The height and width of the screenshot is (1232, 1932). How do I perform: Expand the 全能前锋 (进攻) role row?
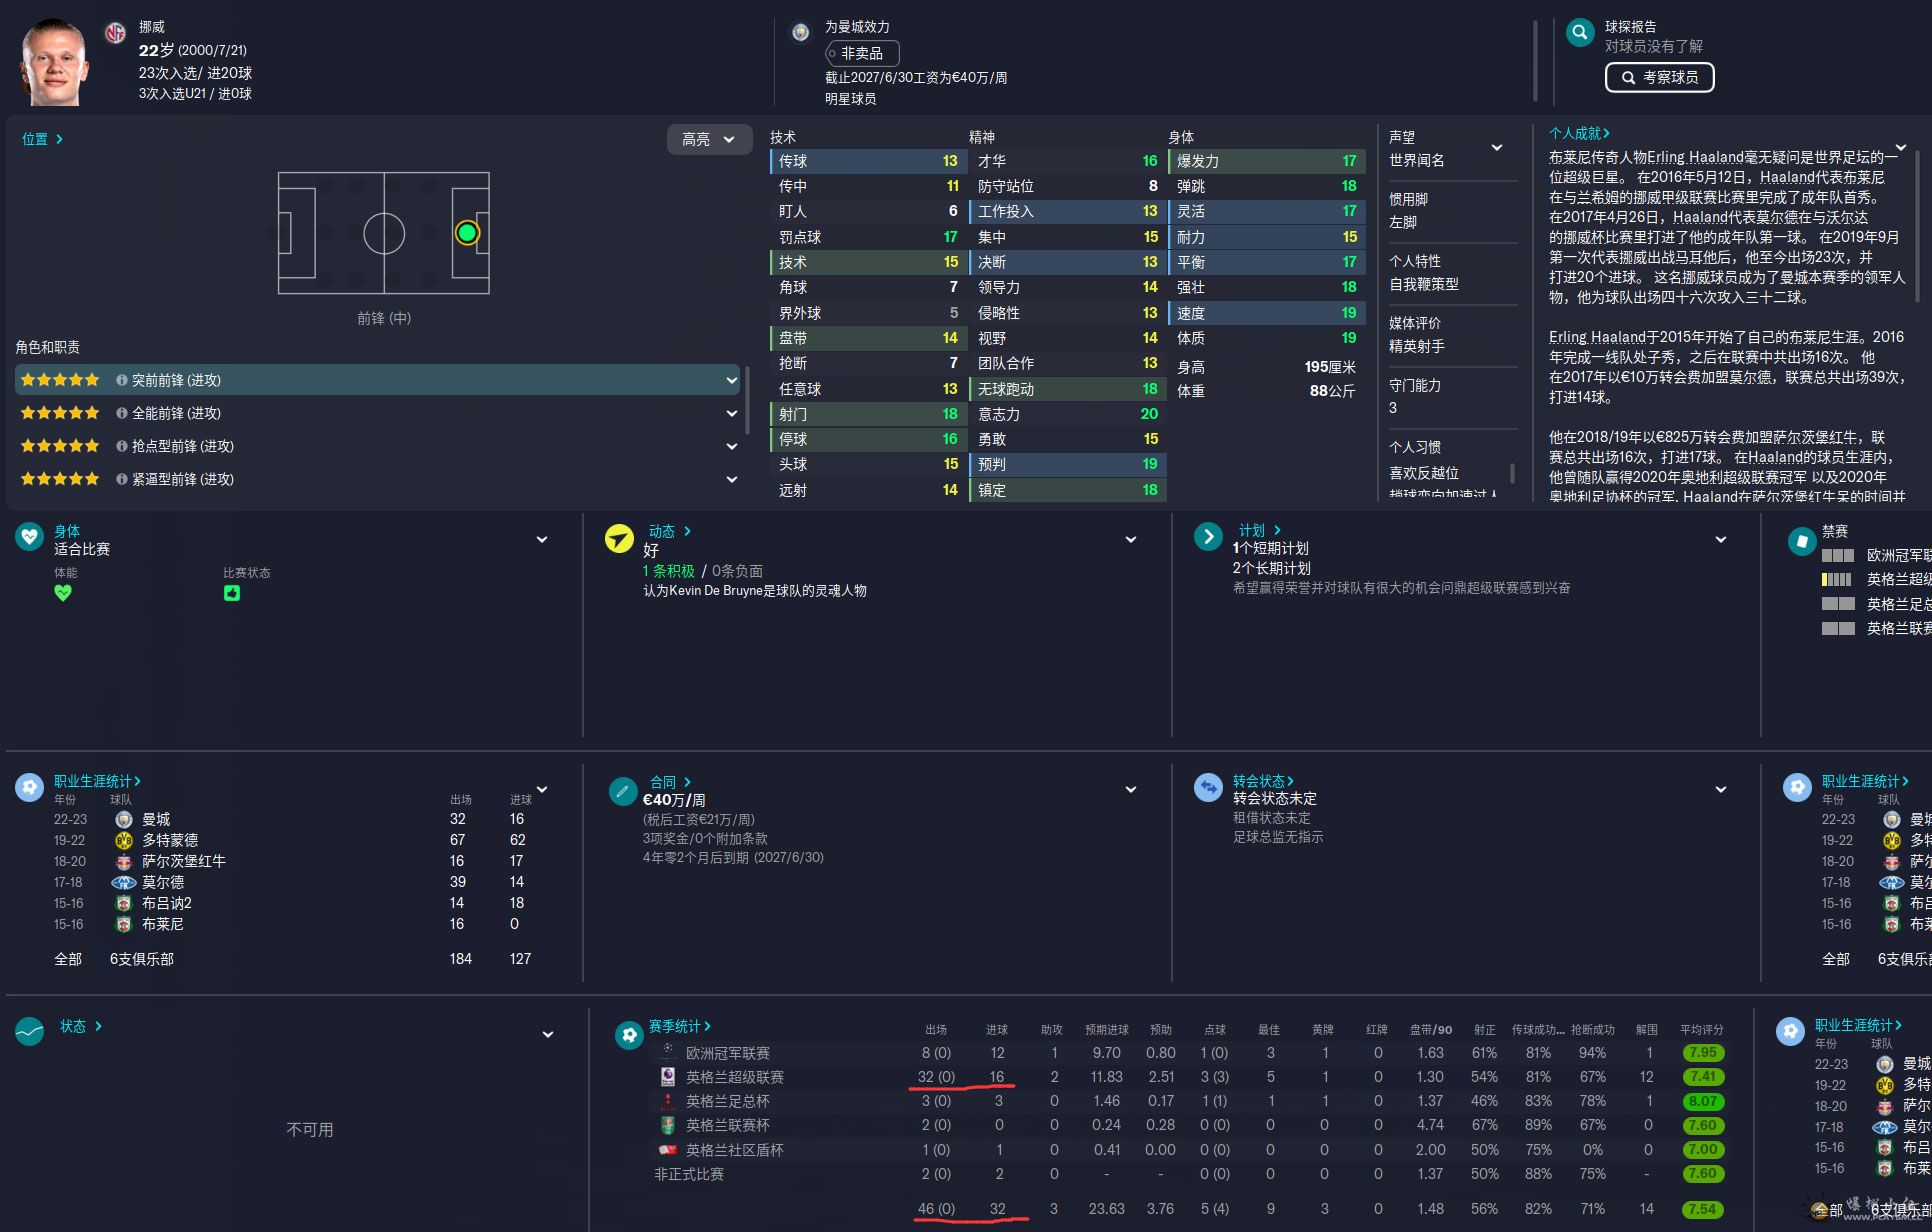pyautogui.click(x=732, y=413)
